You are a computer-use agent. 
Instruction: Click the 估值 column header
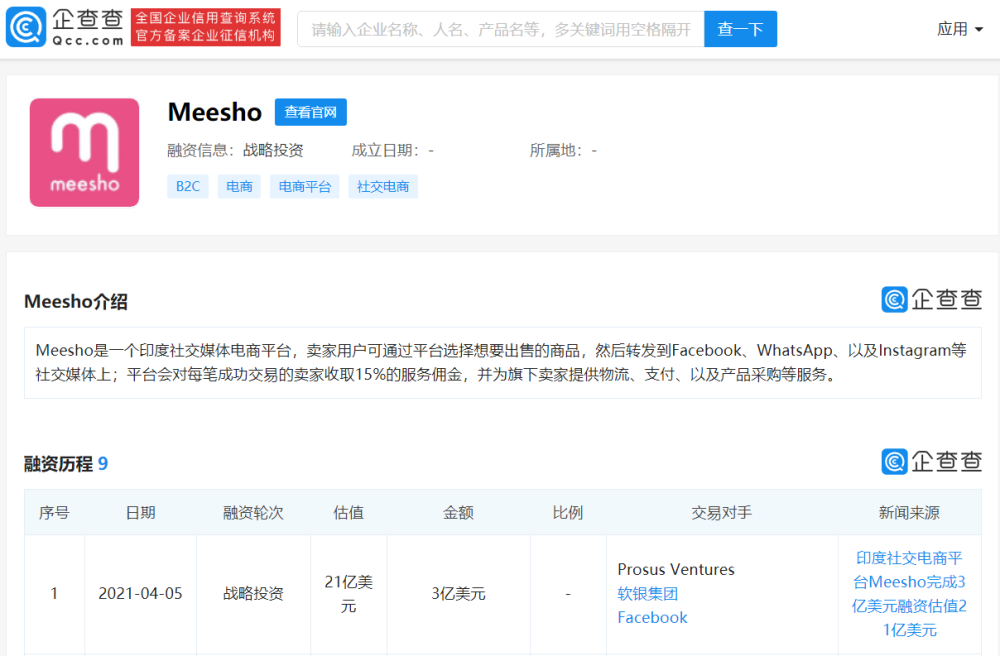[348, 513]
